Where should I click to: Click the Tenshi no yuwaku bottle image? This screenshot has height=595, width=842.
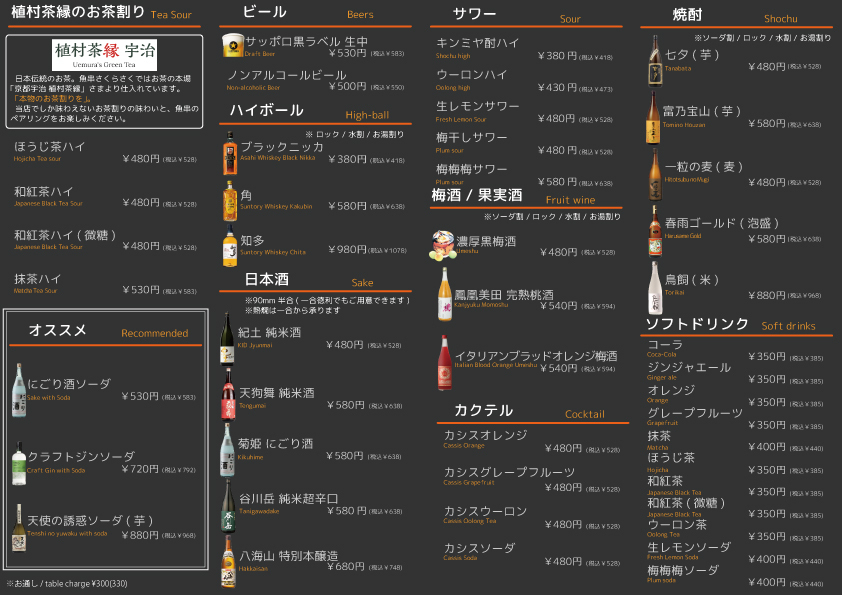pyautogui.click(x=19, y=528)
